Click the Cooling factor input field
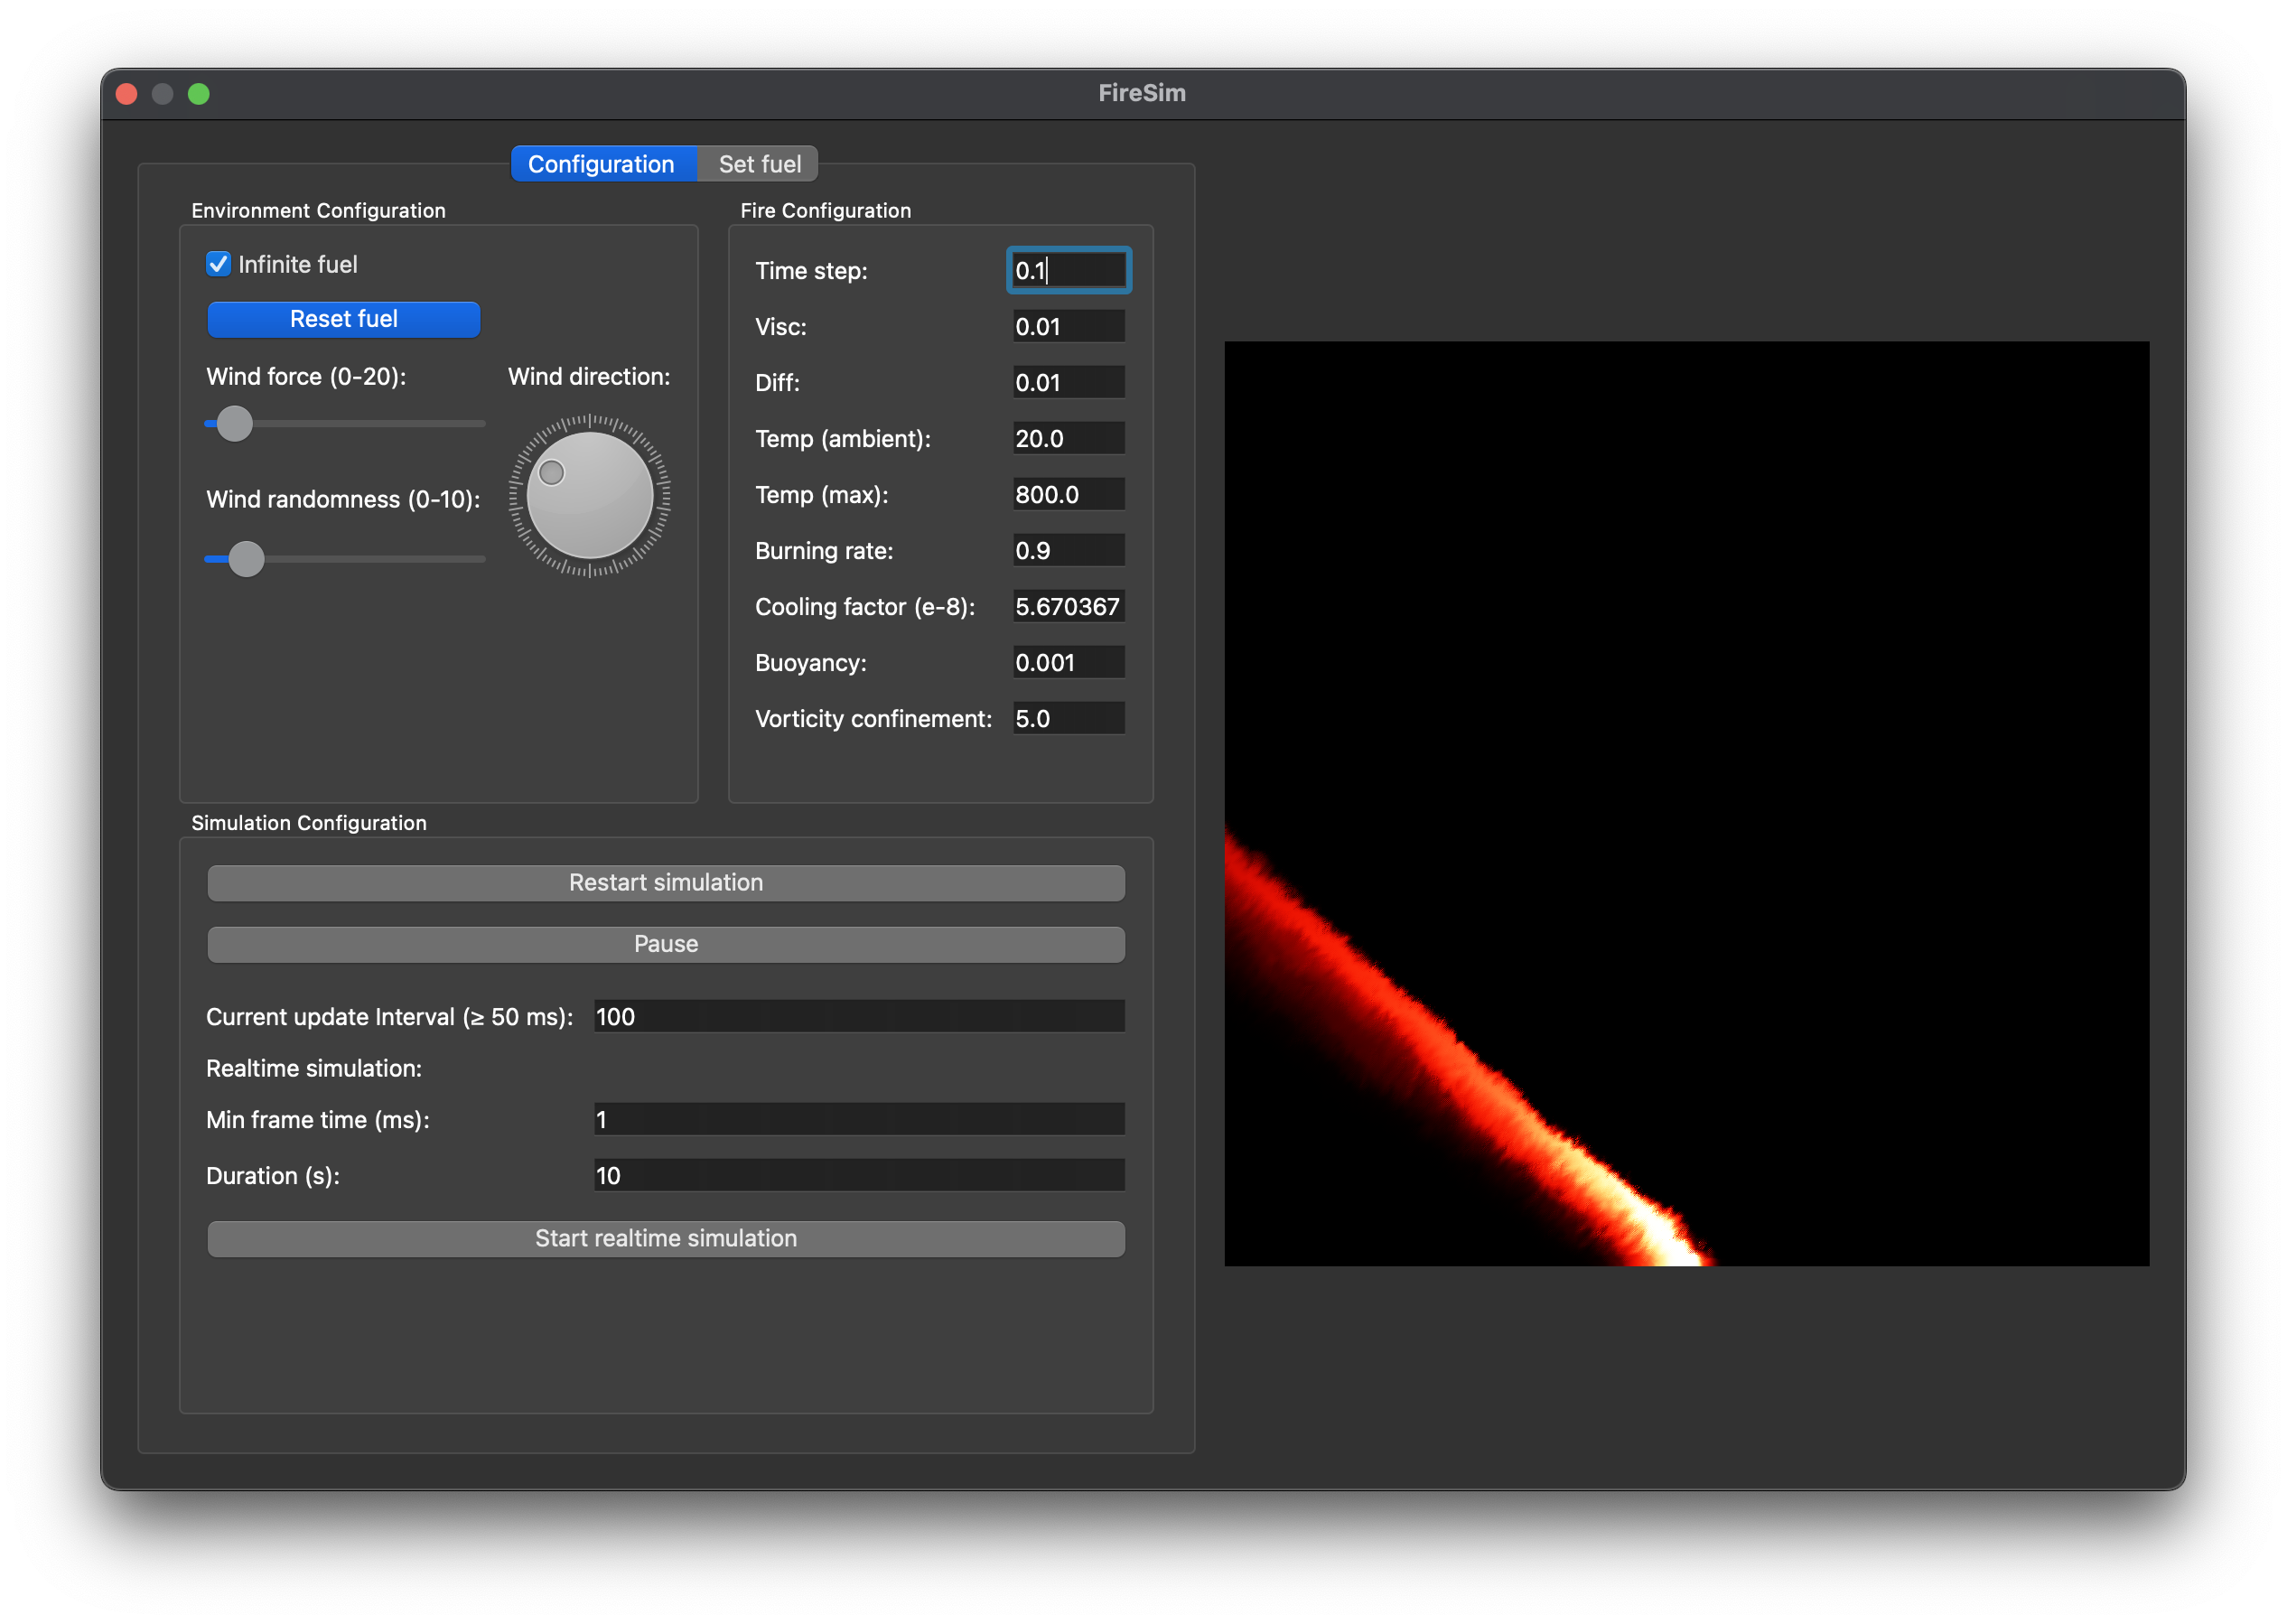2287x1624 pixels. point(1068,607)
